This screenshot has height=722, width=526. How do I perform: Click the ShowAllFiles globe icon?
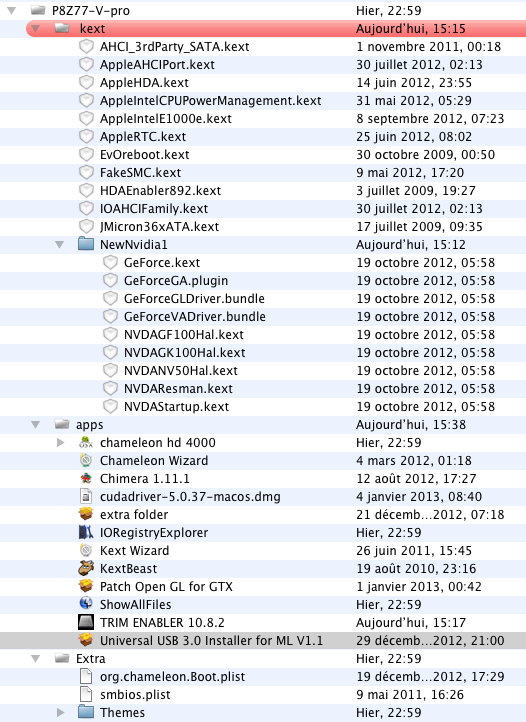[86, 604]
